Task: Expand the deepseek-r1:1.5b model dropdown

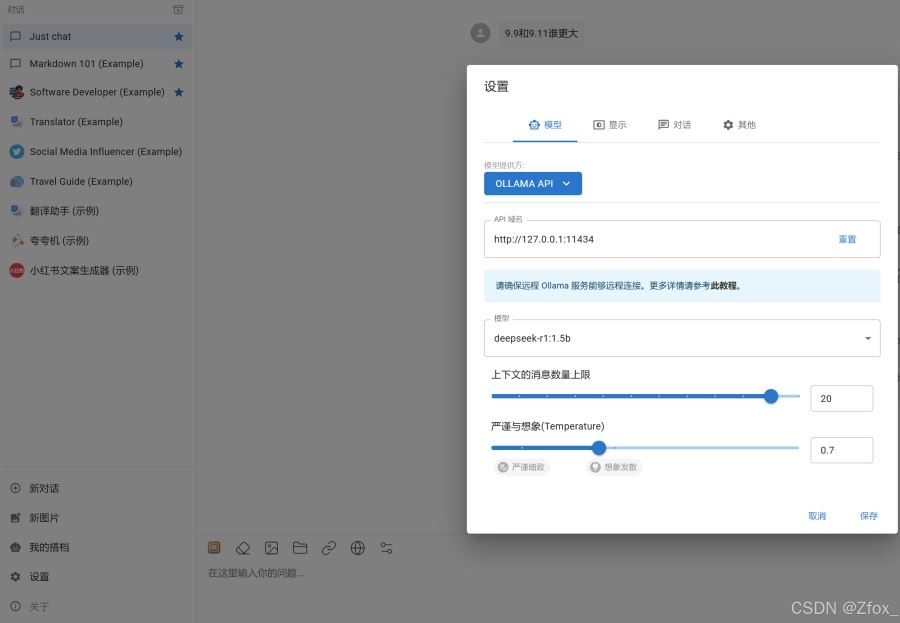Action: click(x=866, y=338)
